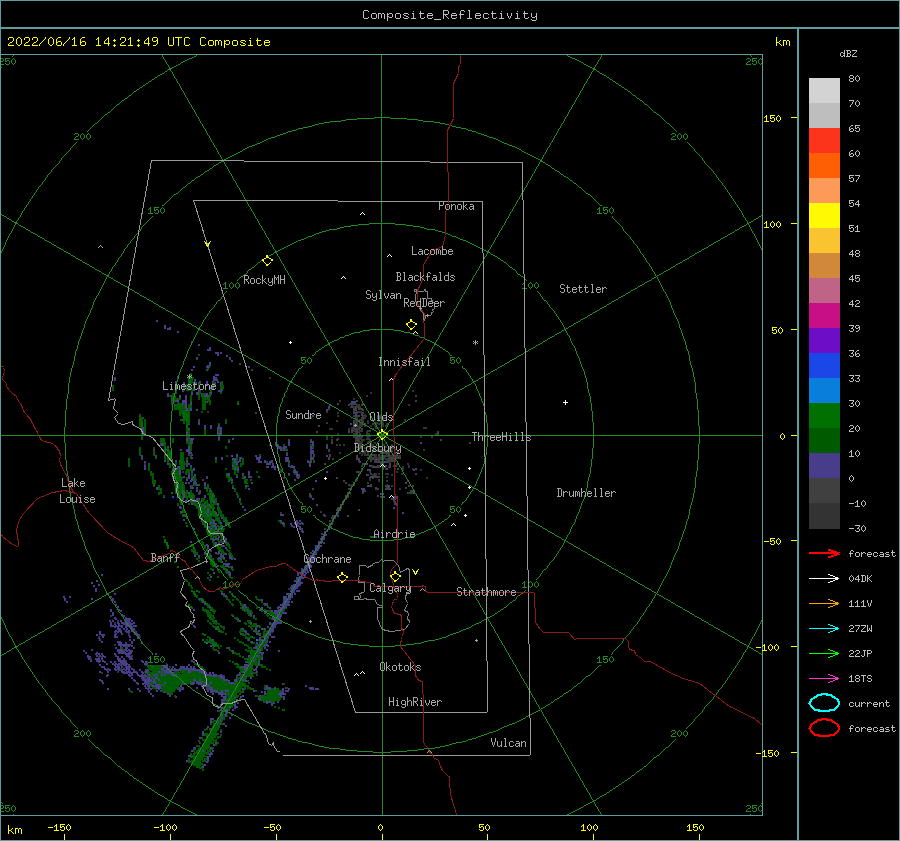The image size is (900, 841).
Task: Select the orange 111V arrow legend icon
Action: 824,603
